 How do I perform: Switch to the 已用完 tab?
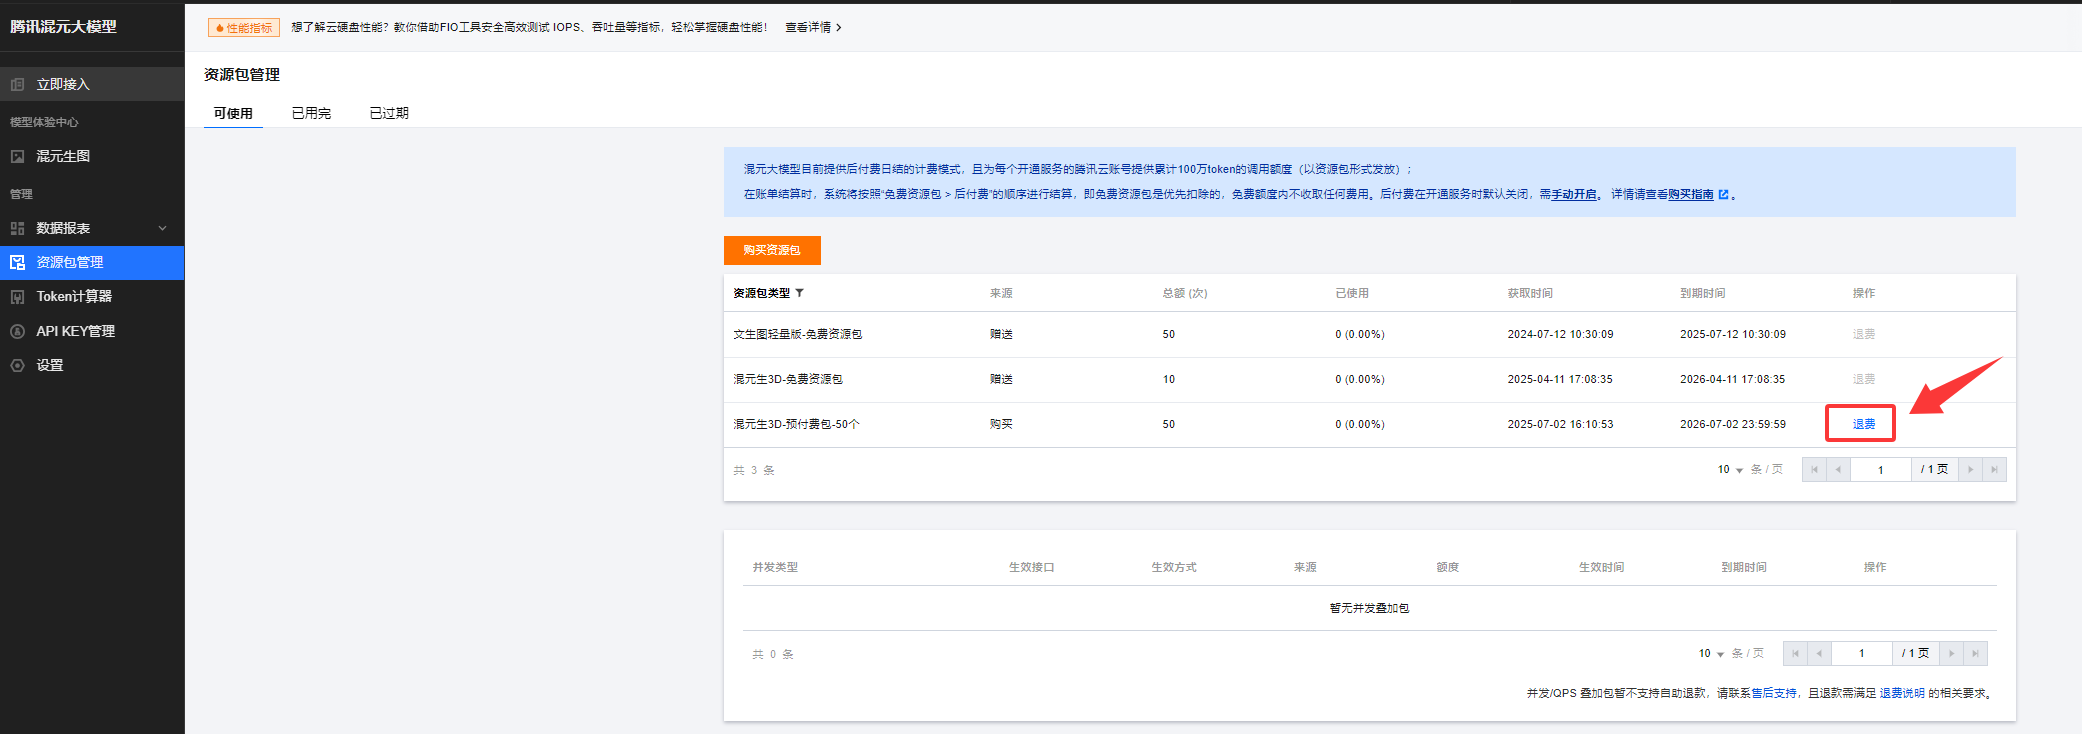(311, 113)
